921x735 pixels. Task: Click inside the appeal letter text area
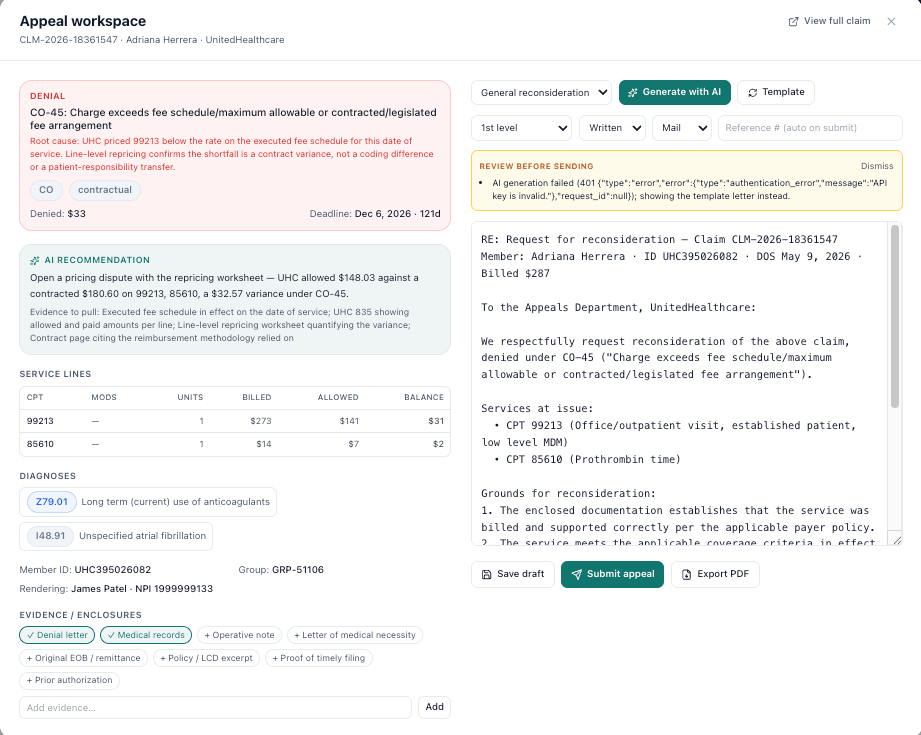680,383
